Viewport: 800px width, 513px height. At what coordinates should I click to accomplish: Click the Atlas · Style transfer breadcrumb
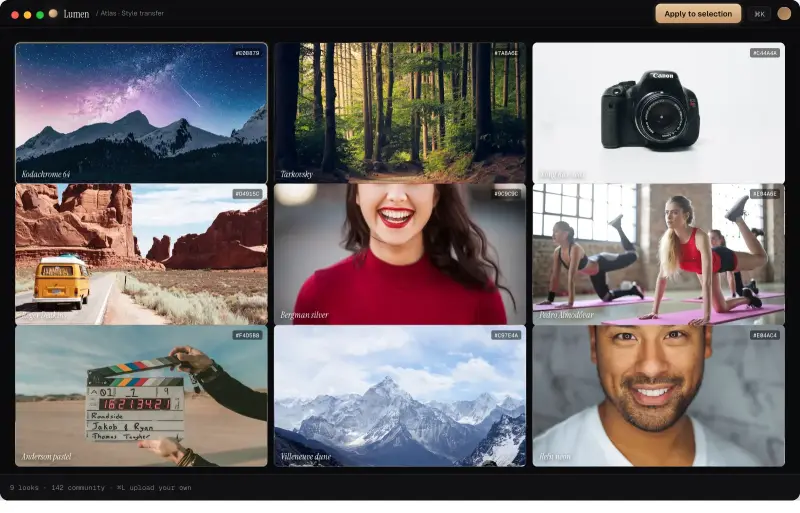click(x=131, y=13)
